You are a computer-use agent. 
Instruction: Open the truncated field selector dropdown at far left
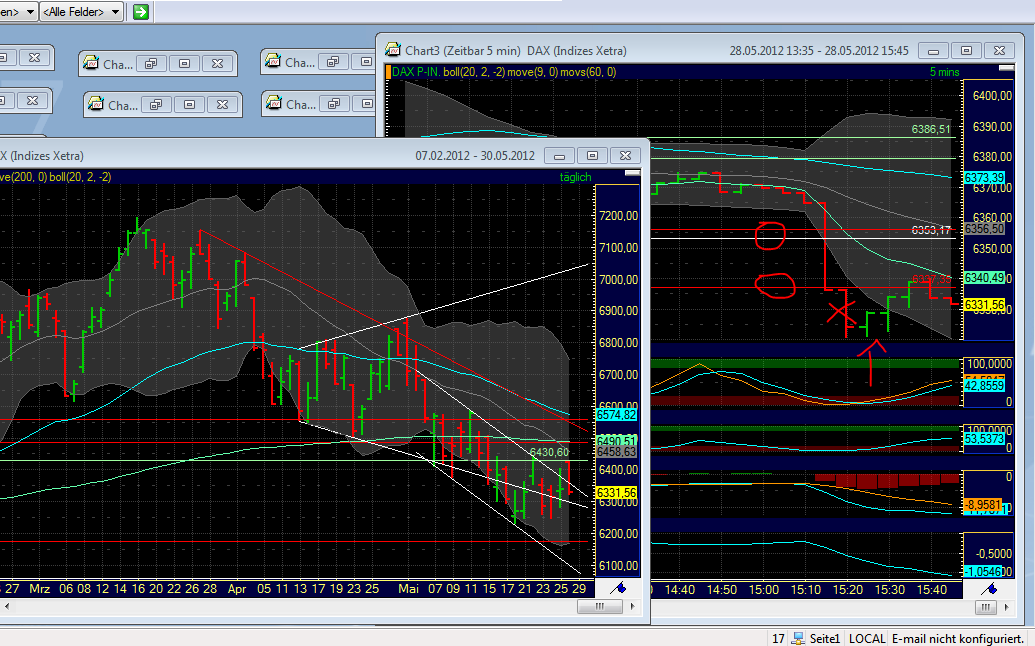pos(20,12)
